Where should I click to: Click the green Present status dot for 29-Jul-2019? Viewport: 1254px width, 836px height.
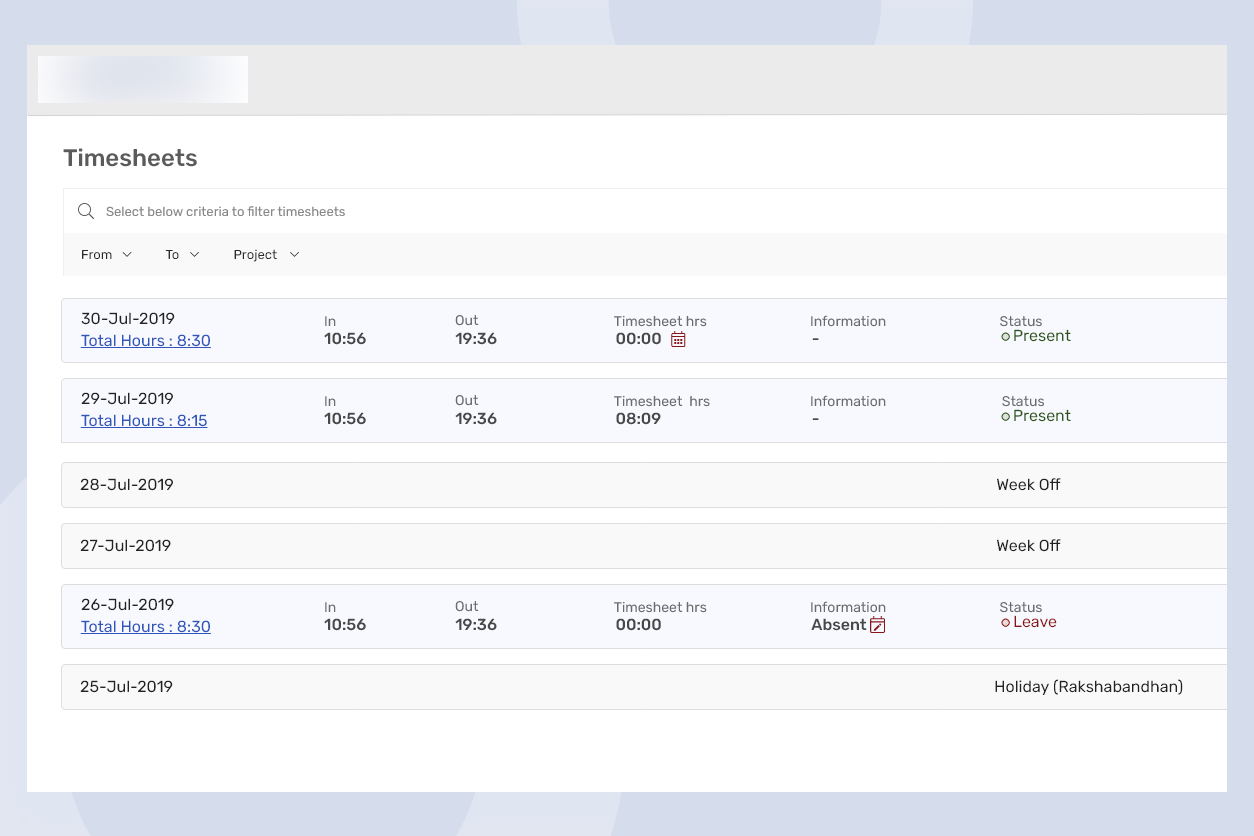point(1005,417)
